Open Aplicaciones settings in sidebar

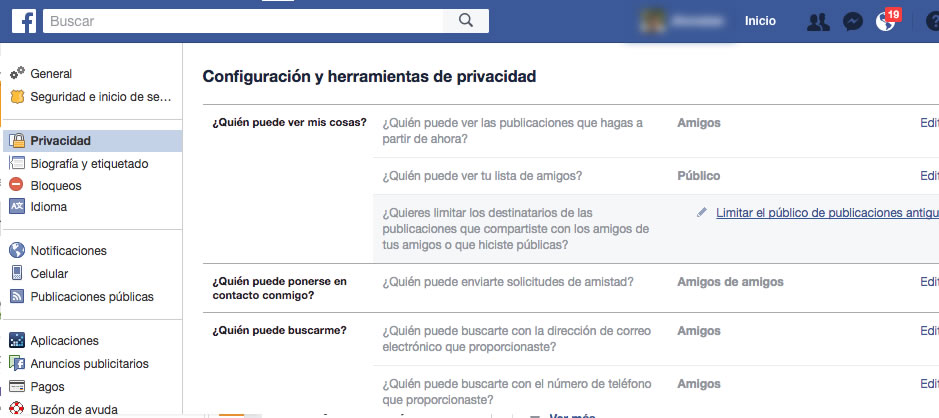point(64,341)
